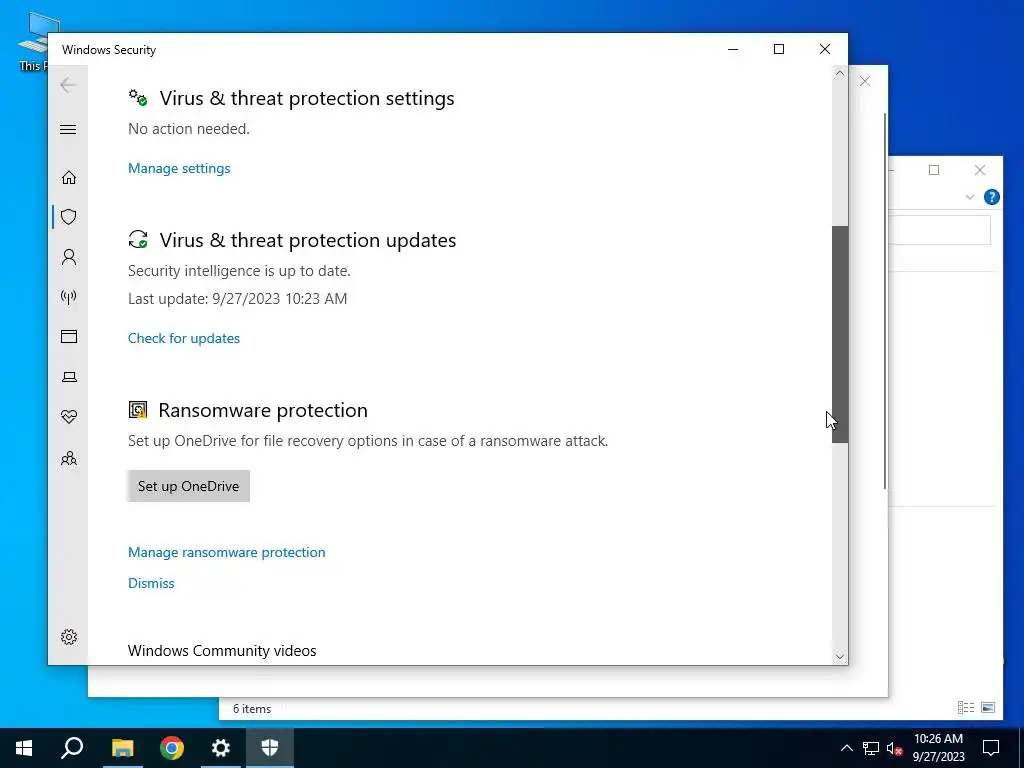Open taskbar Search

(x=72, y=748)
